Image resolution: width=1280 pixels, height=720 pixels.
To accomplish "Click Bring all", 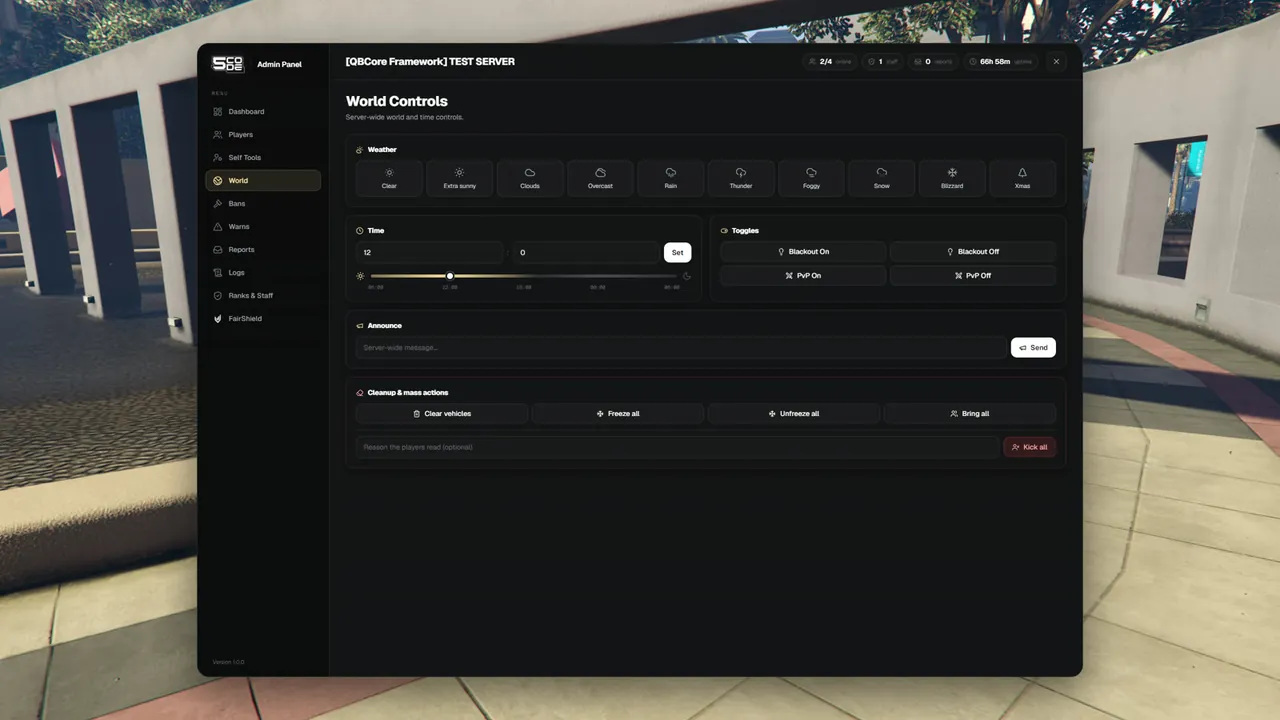I will (970, 414).
